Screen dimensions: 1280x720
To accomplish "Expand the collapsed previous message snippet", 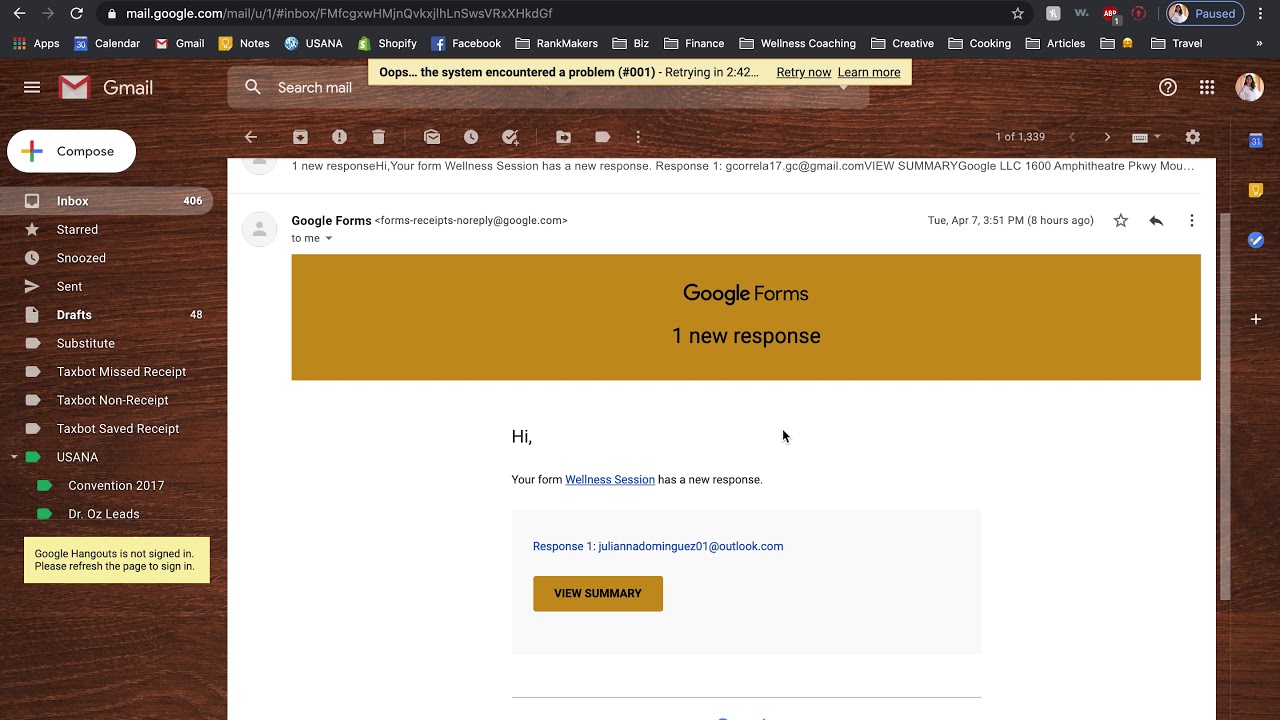I will coord(742,166).
